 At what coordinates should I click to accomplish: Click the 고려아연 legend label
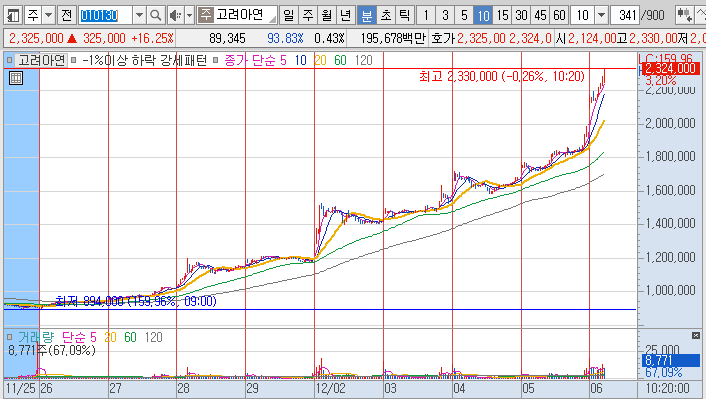(x=41, y=60)
